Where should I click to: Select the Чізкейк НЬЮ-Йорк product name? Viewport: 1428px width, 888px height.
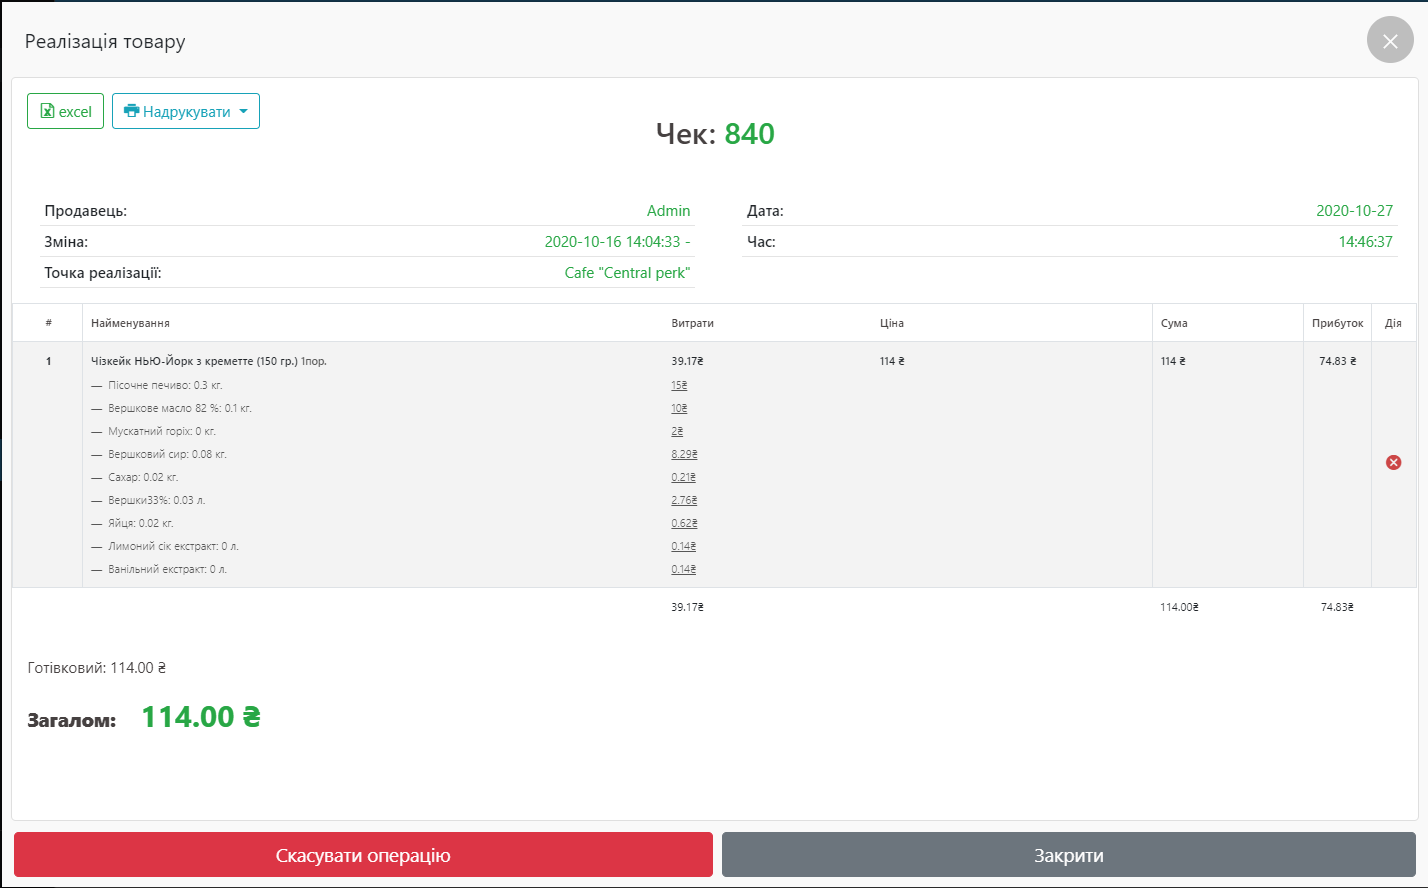pyautogui.click(x=194, y=361)
